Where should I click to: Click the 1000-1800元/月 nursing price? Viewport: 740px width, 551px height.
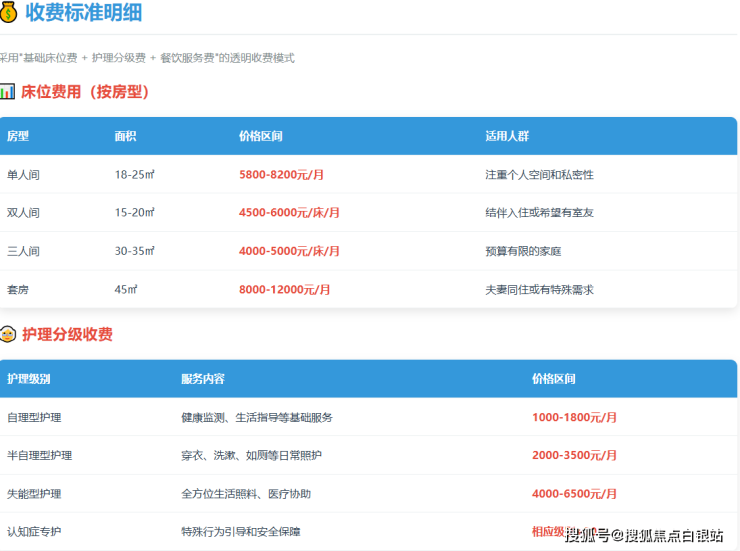[574, 417]
